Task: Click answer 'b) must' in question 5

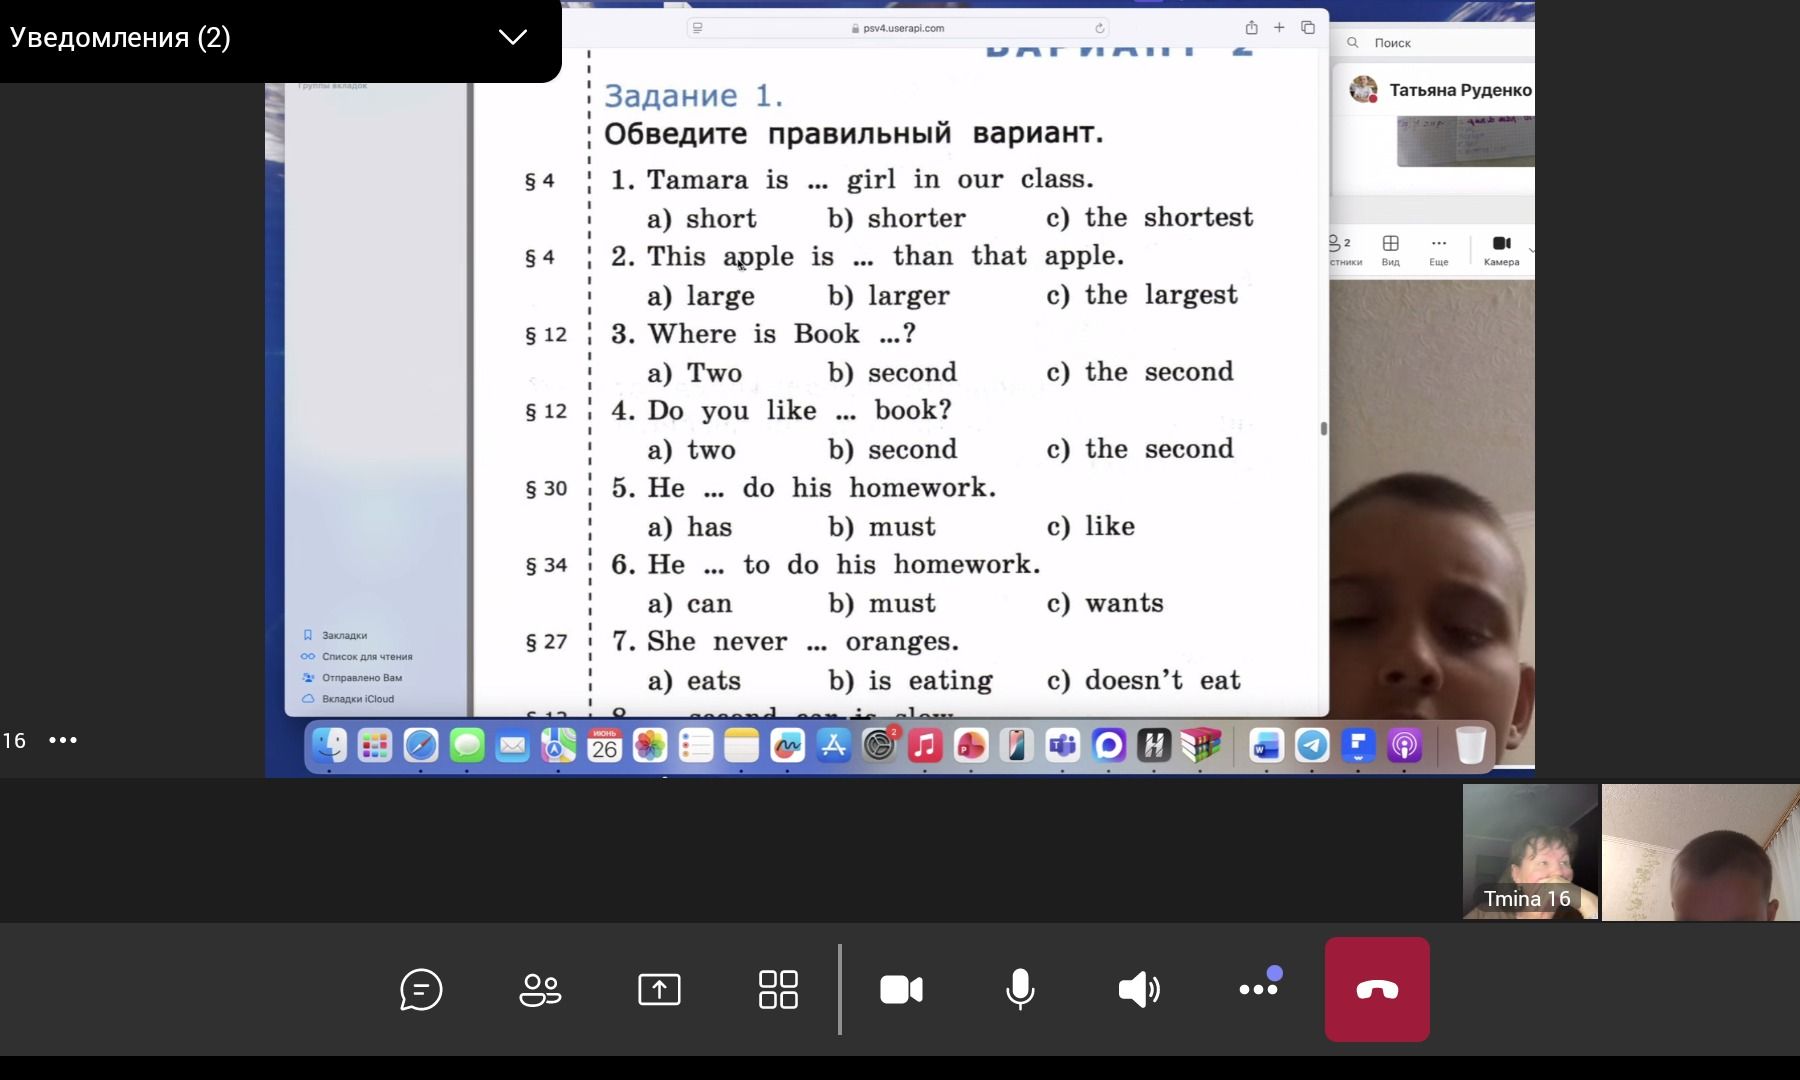Action: 882,527
